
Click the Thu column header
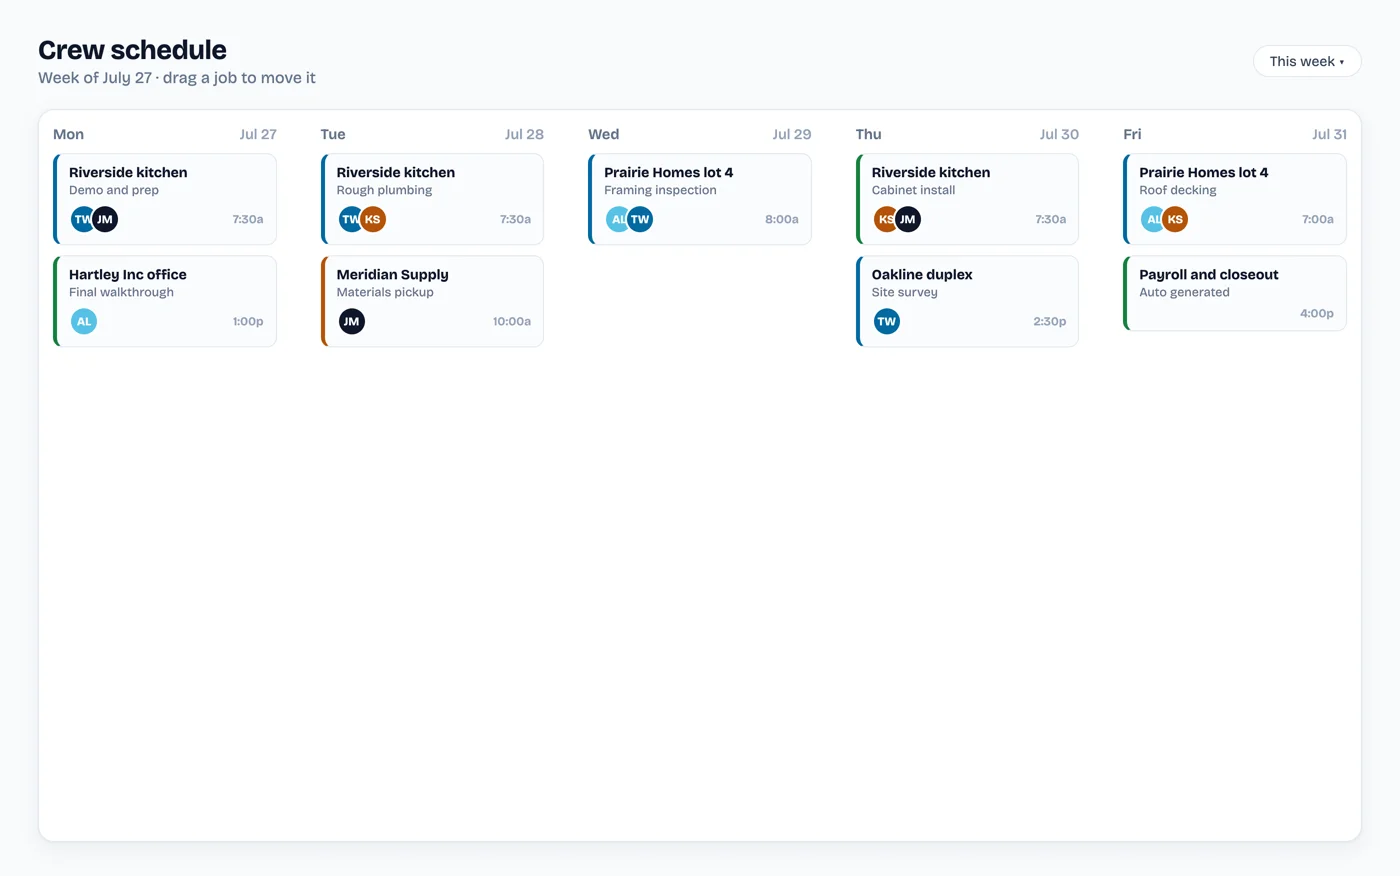868,134
